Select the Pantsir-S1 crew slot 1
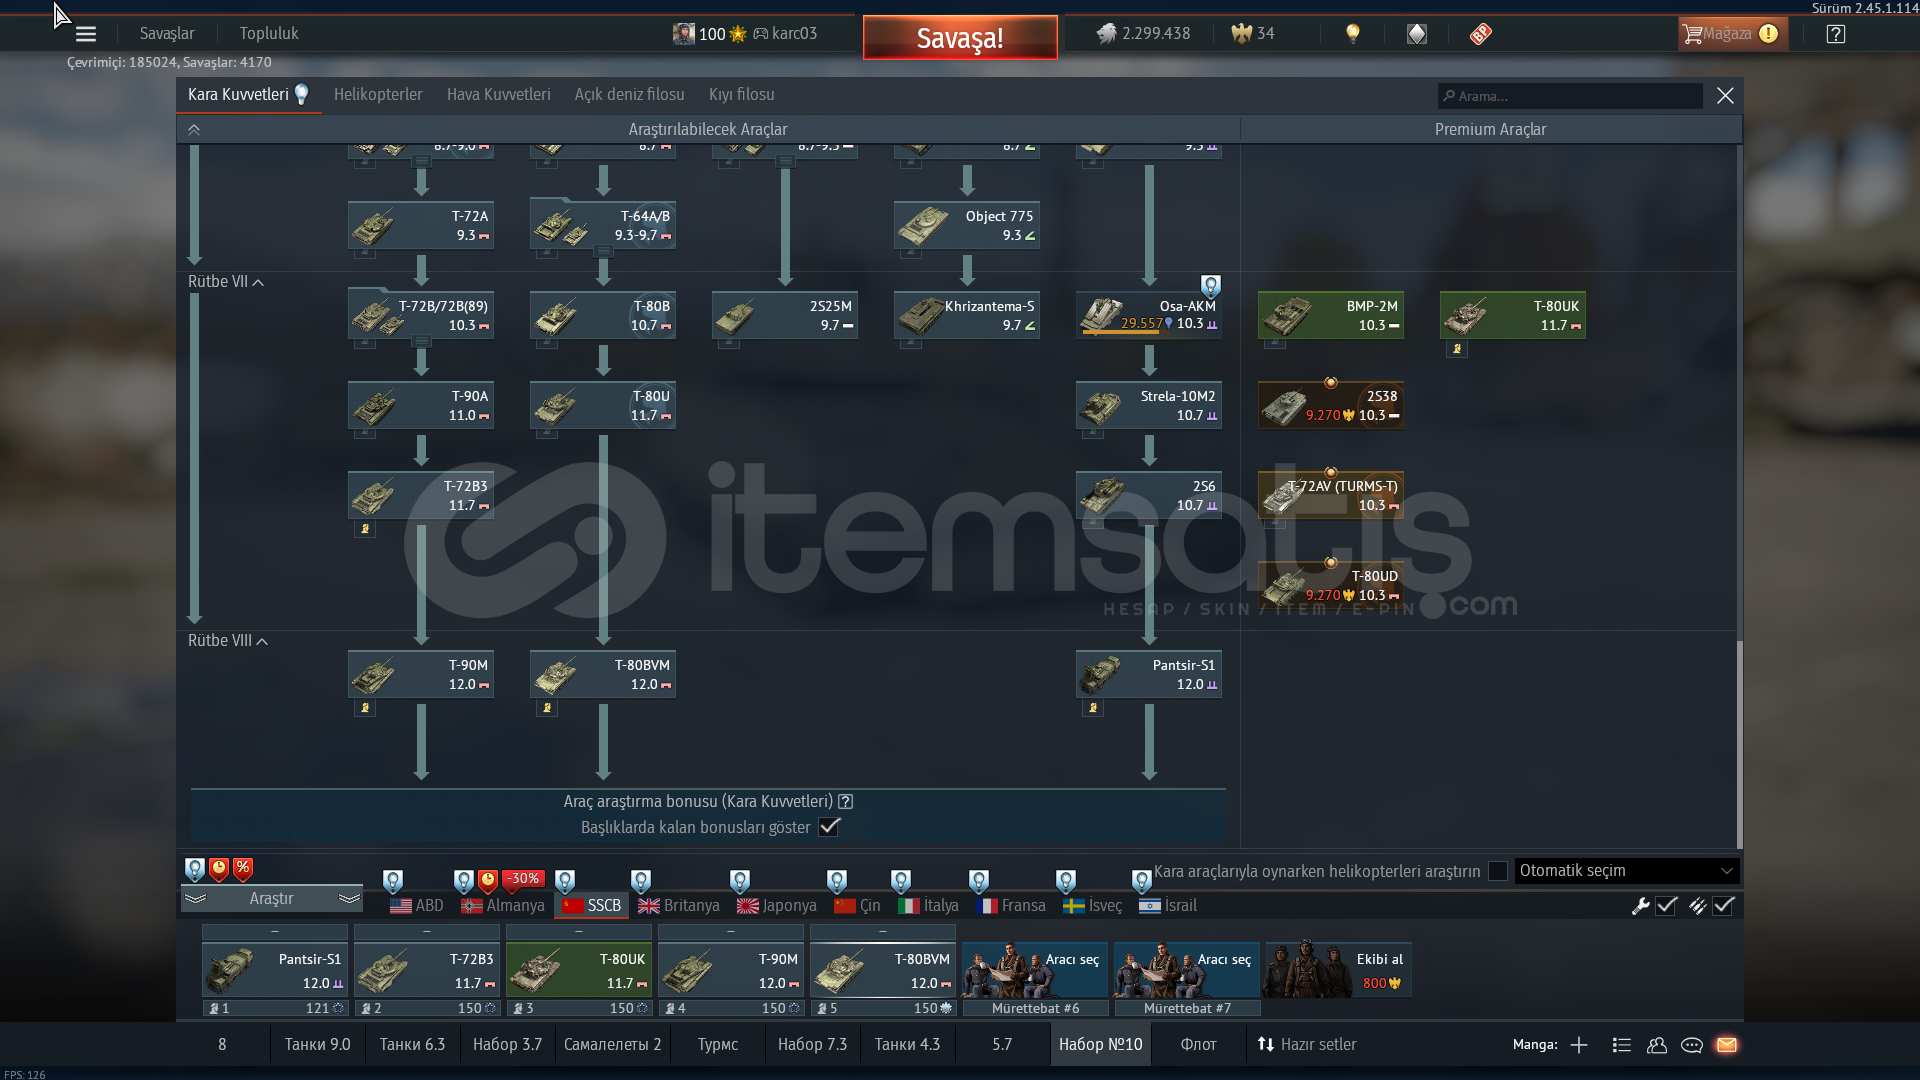 (x=275, y=970)
